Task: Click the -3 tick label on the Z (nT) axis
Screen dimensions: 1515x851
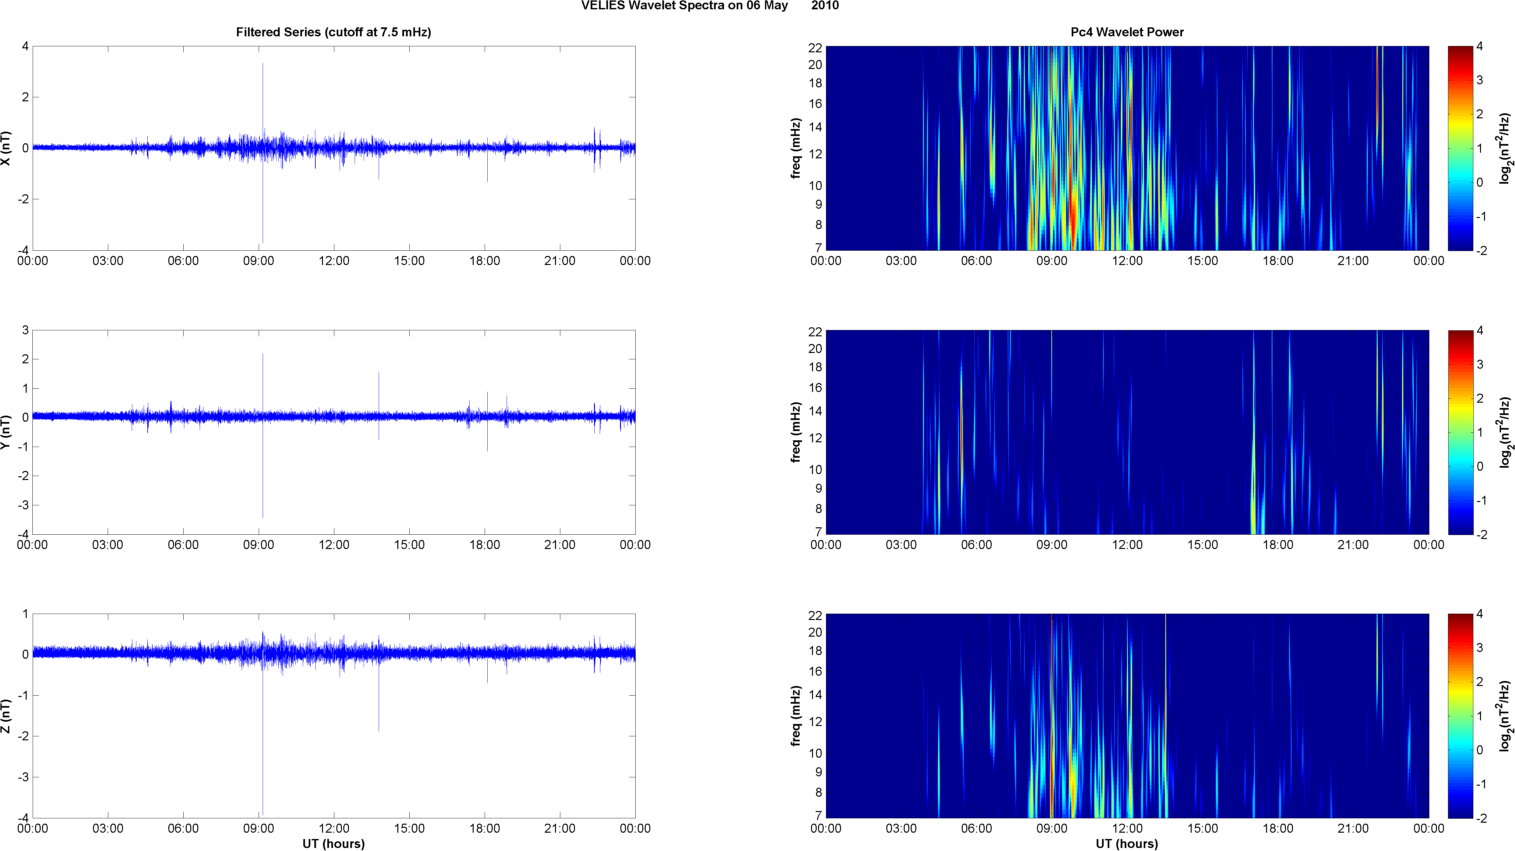Action: tap(23, 777)
